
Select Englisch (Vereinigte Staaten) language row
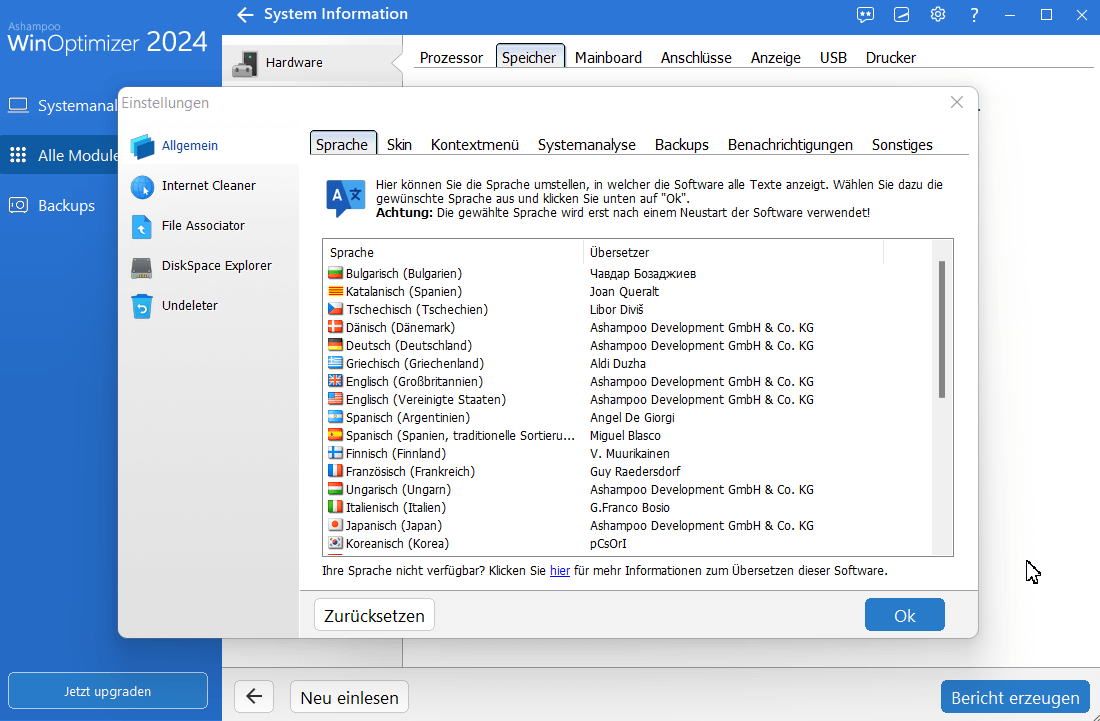pyautogui.click(x=628, y=400)
